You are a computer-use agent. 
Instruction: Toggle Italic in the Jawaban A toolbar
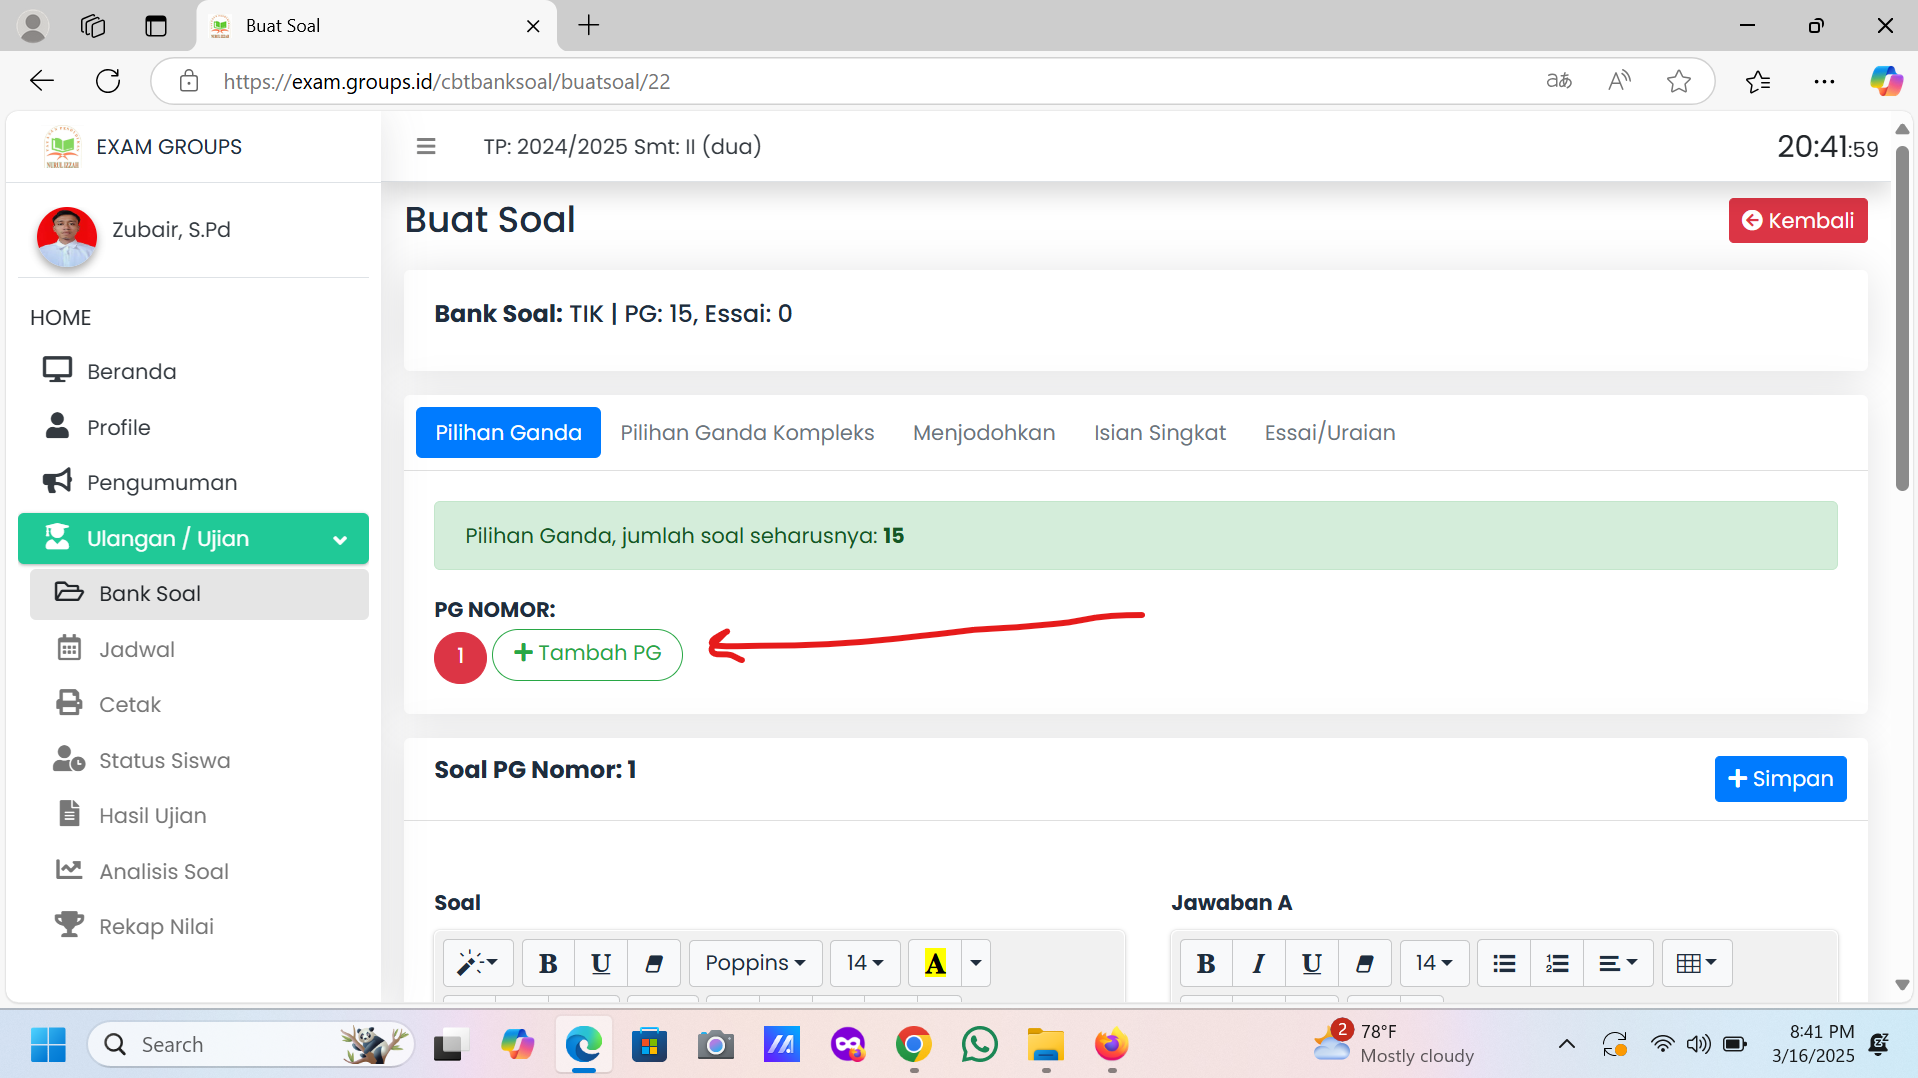[1258, 963]
